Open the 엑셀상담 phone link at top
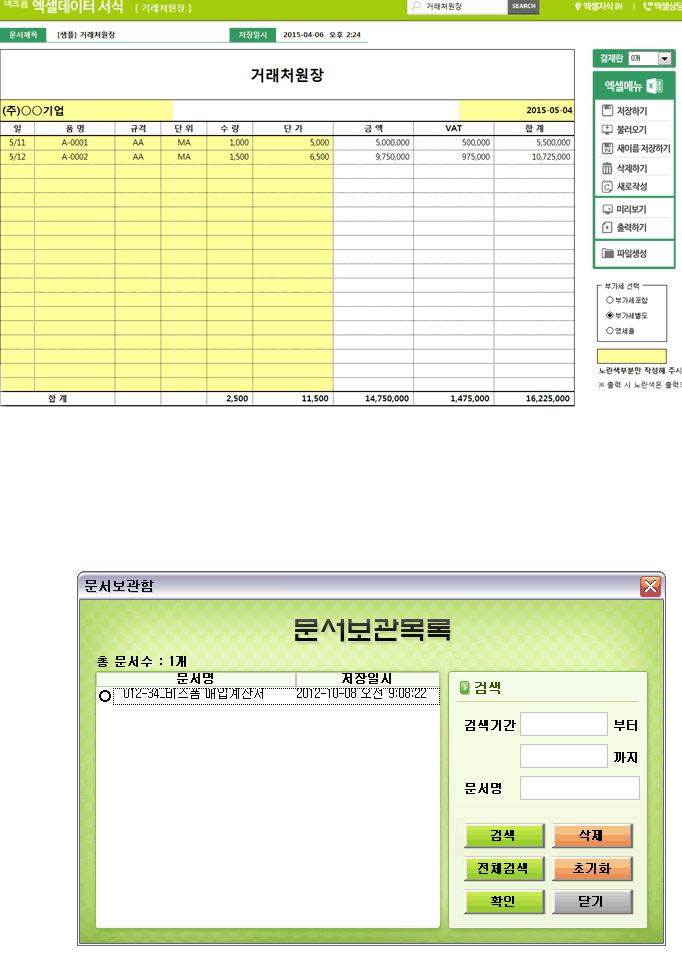 pyautogui.click(x=662, y=6)
